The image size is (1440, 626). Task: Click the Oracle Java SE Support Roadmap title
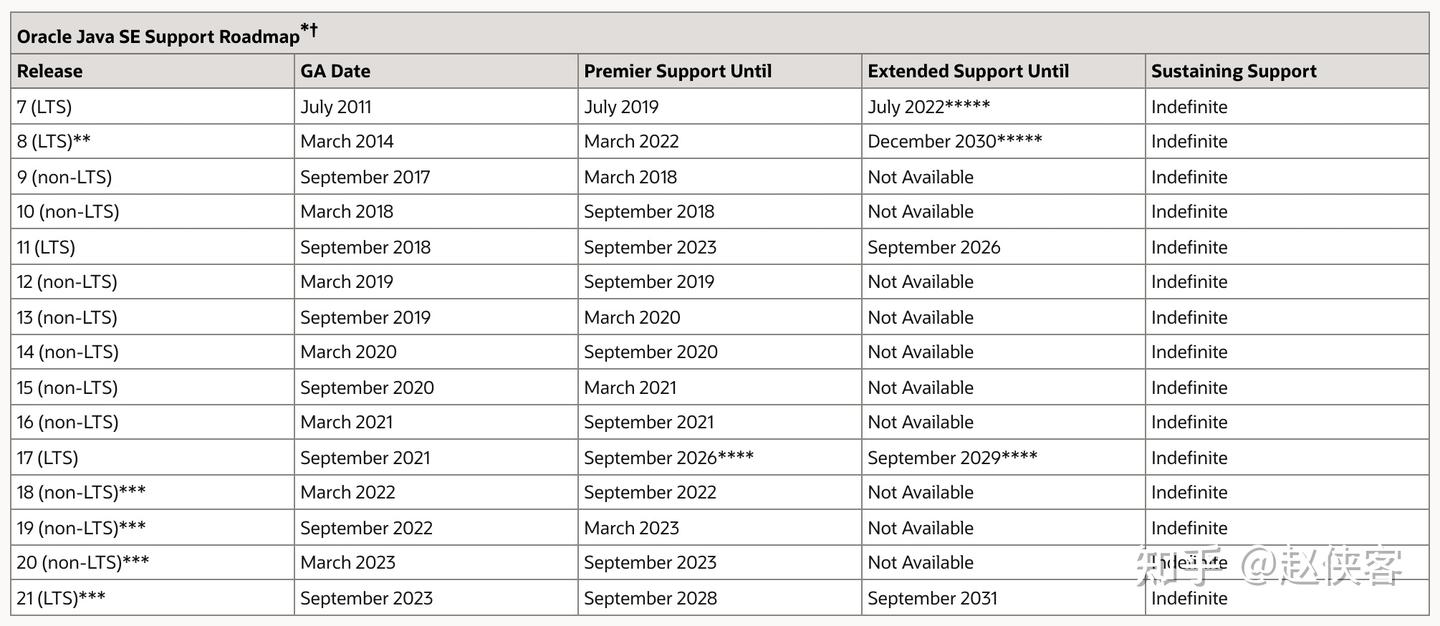pyautogui.click(x=160, y=36)
